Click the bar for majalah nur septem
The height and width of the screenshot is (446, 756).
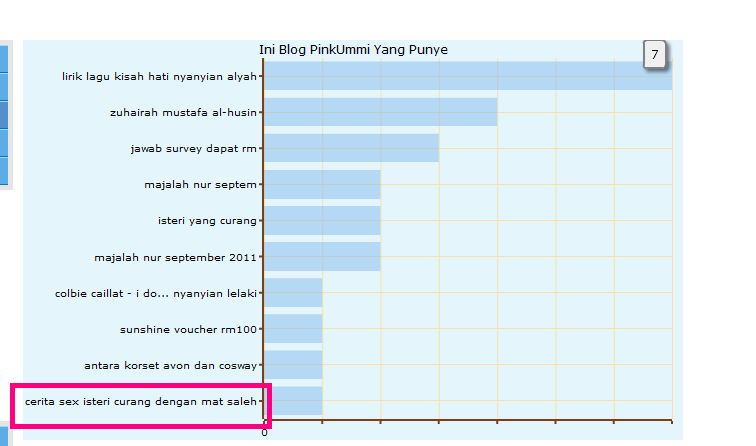point(322,184)
